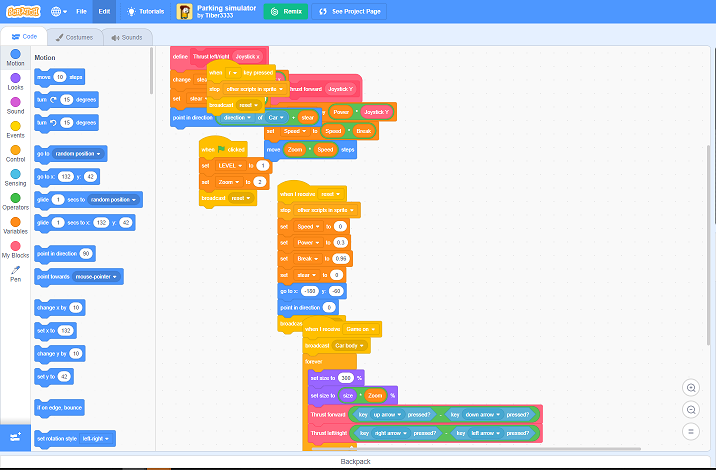Click the zoom in magnifier icon
The width and height of the screenshot is (716, 470).
(691, 388)
